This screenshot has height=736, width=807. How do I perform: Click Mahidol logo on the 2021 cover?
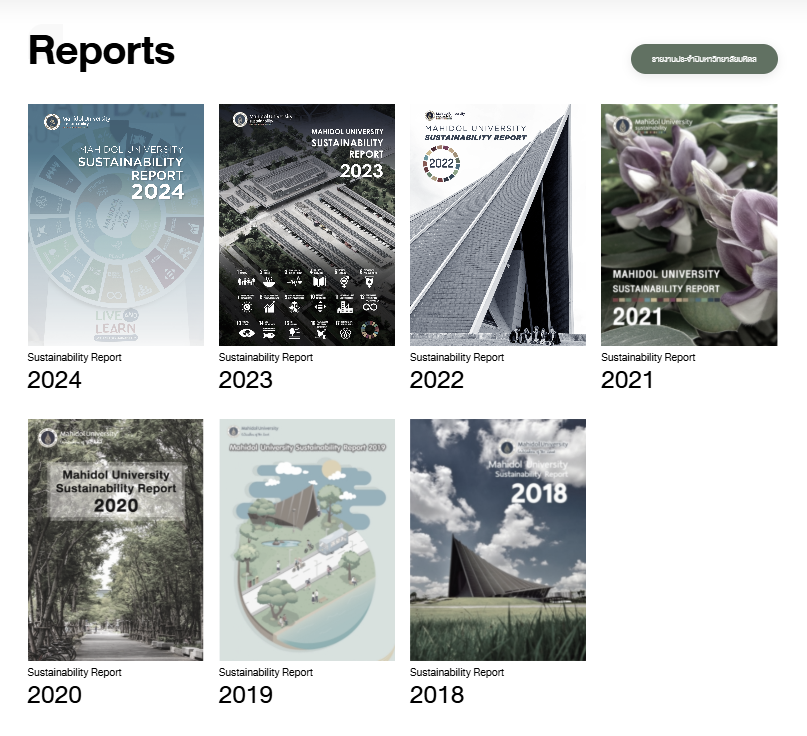tap(622, 126)
